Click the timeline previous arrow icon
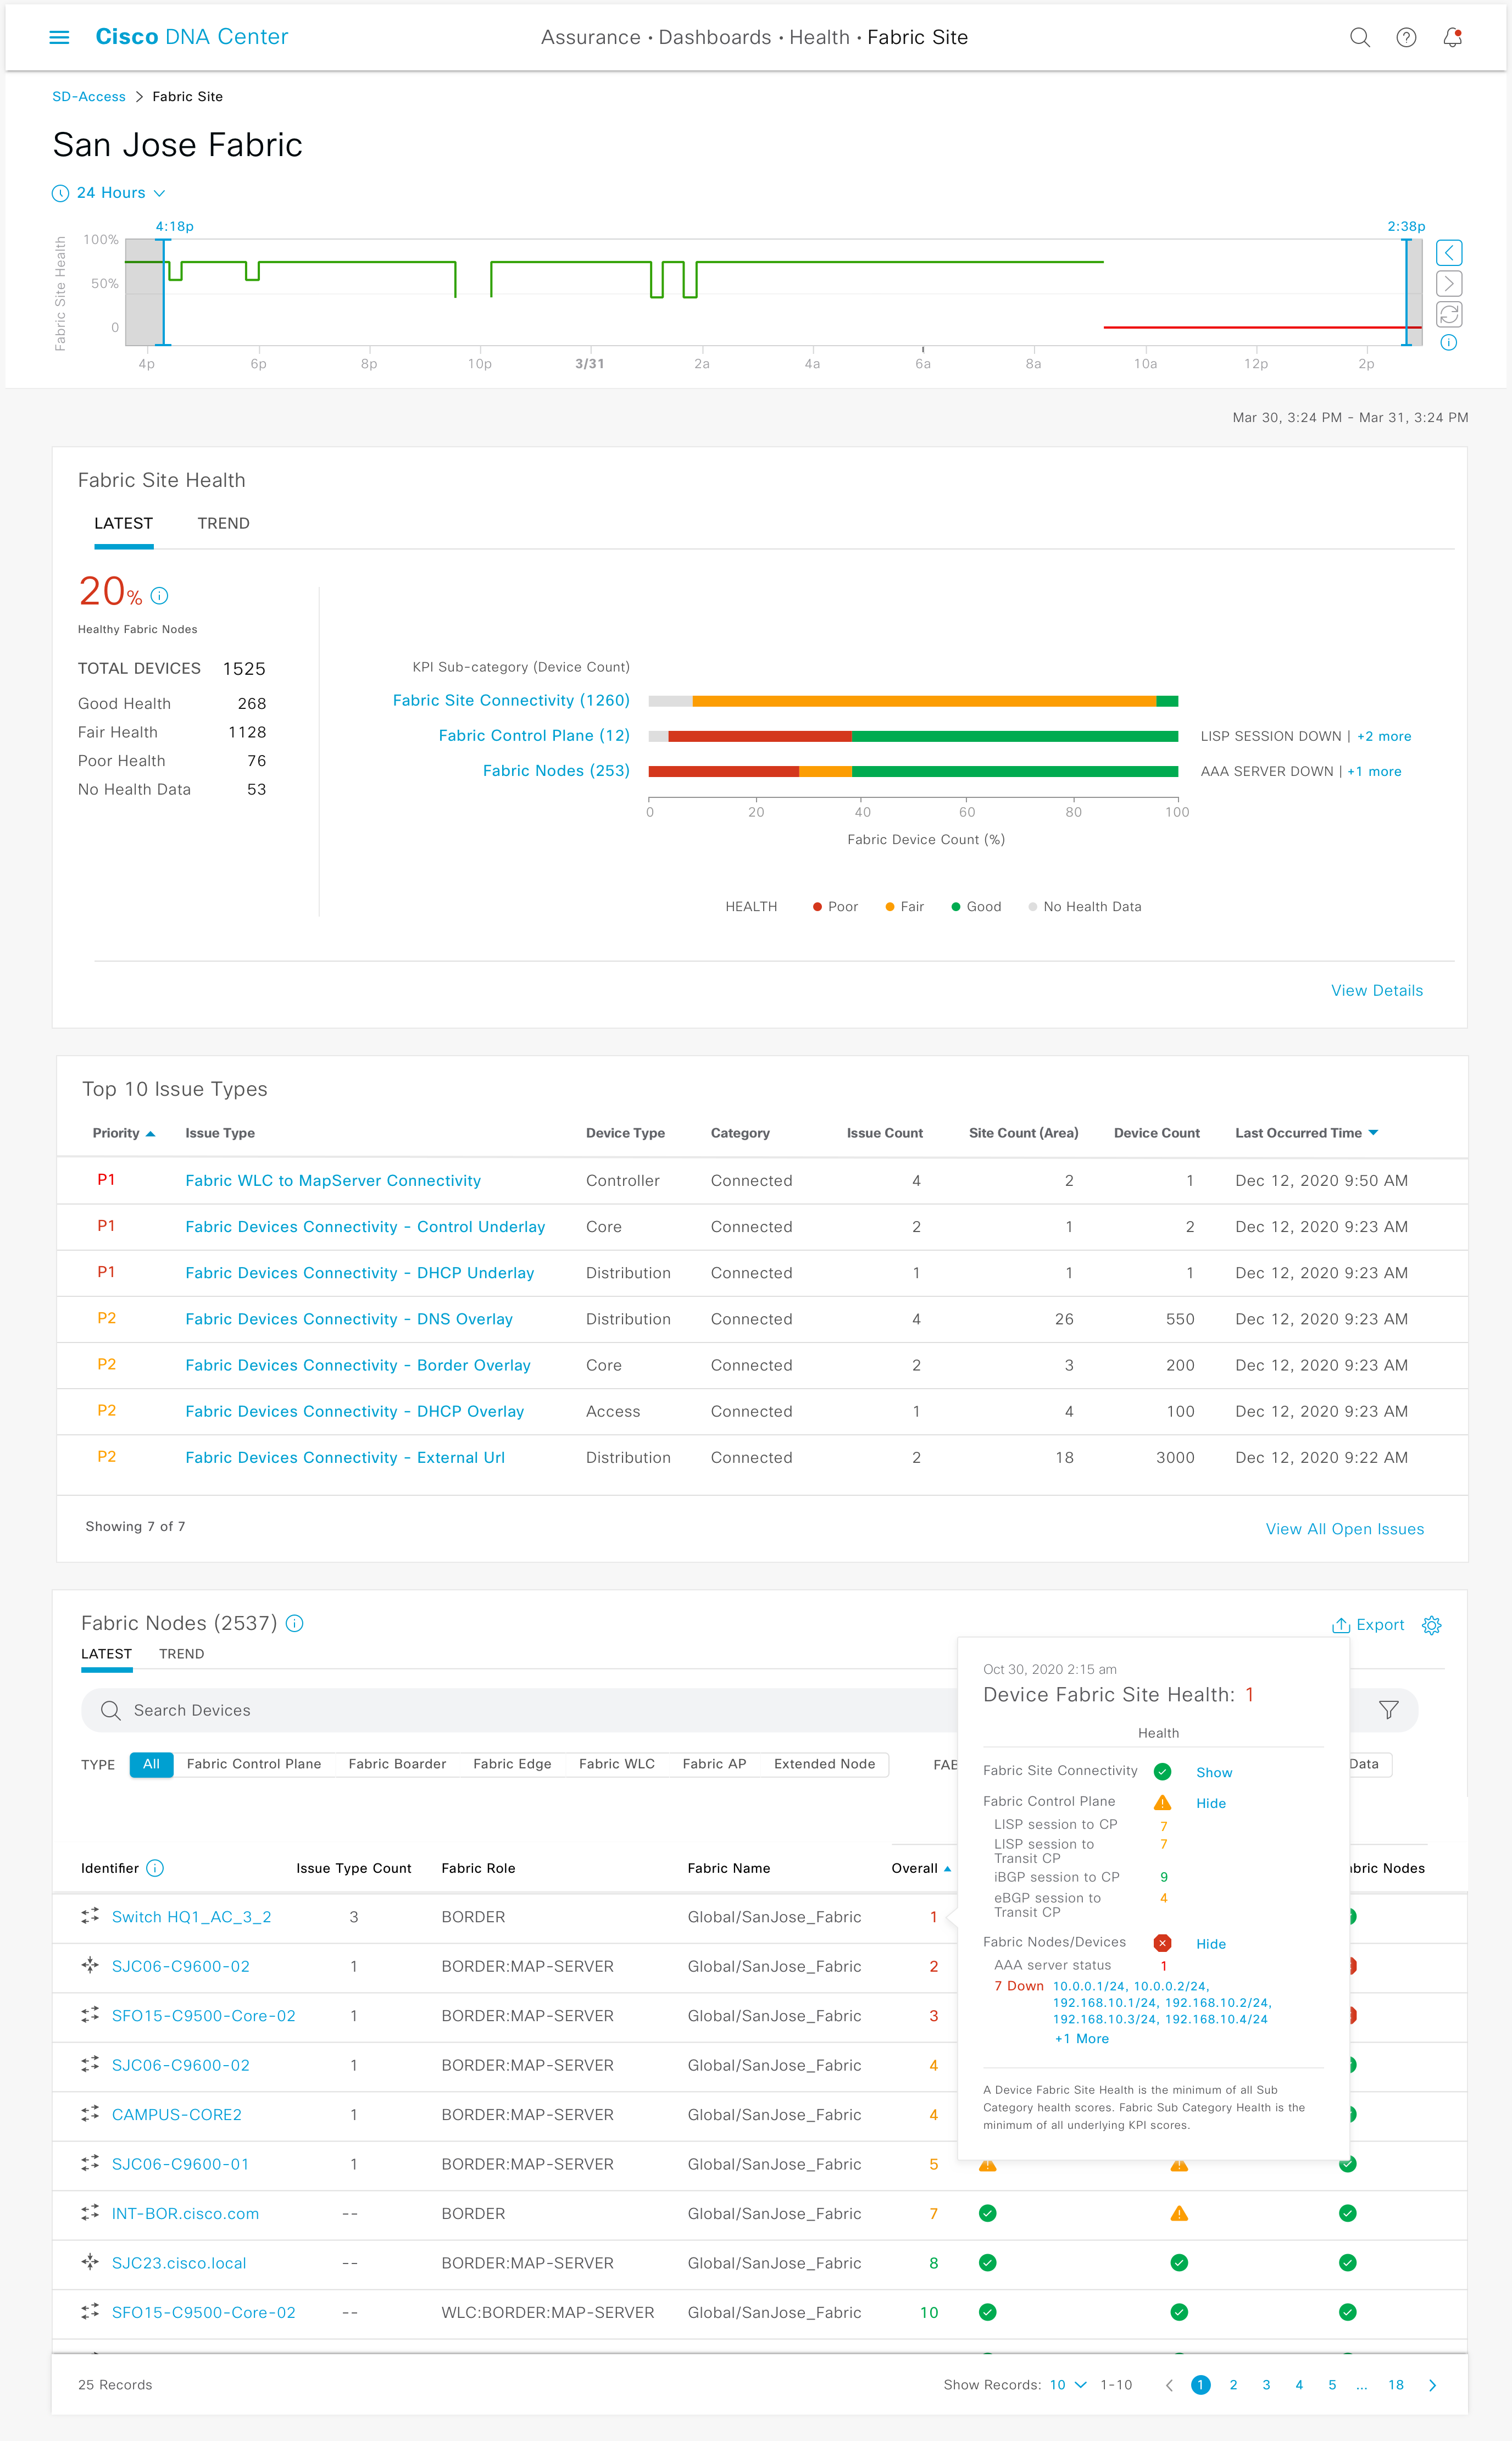The width and height of the screenshot is (1512, 2441). click(1449, 253)
